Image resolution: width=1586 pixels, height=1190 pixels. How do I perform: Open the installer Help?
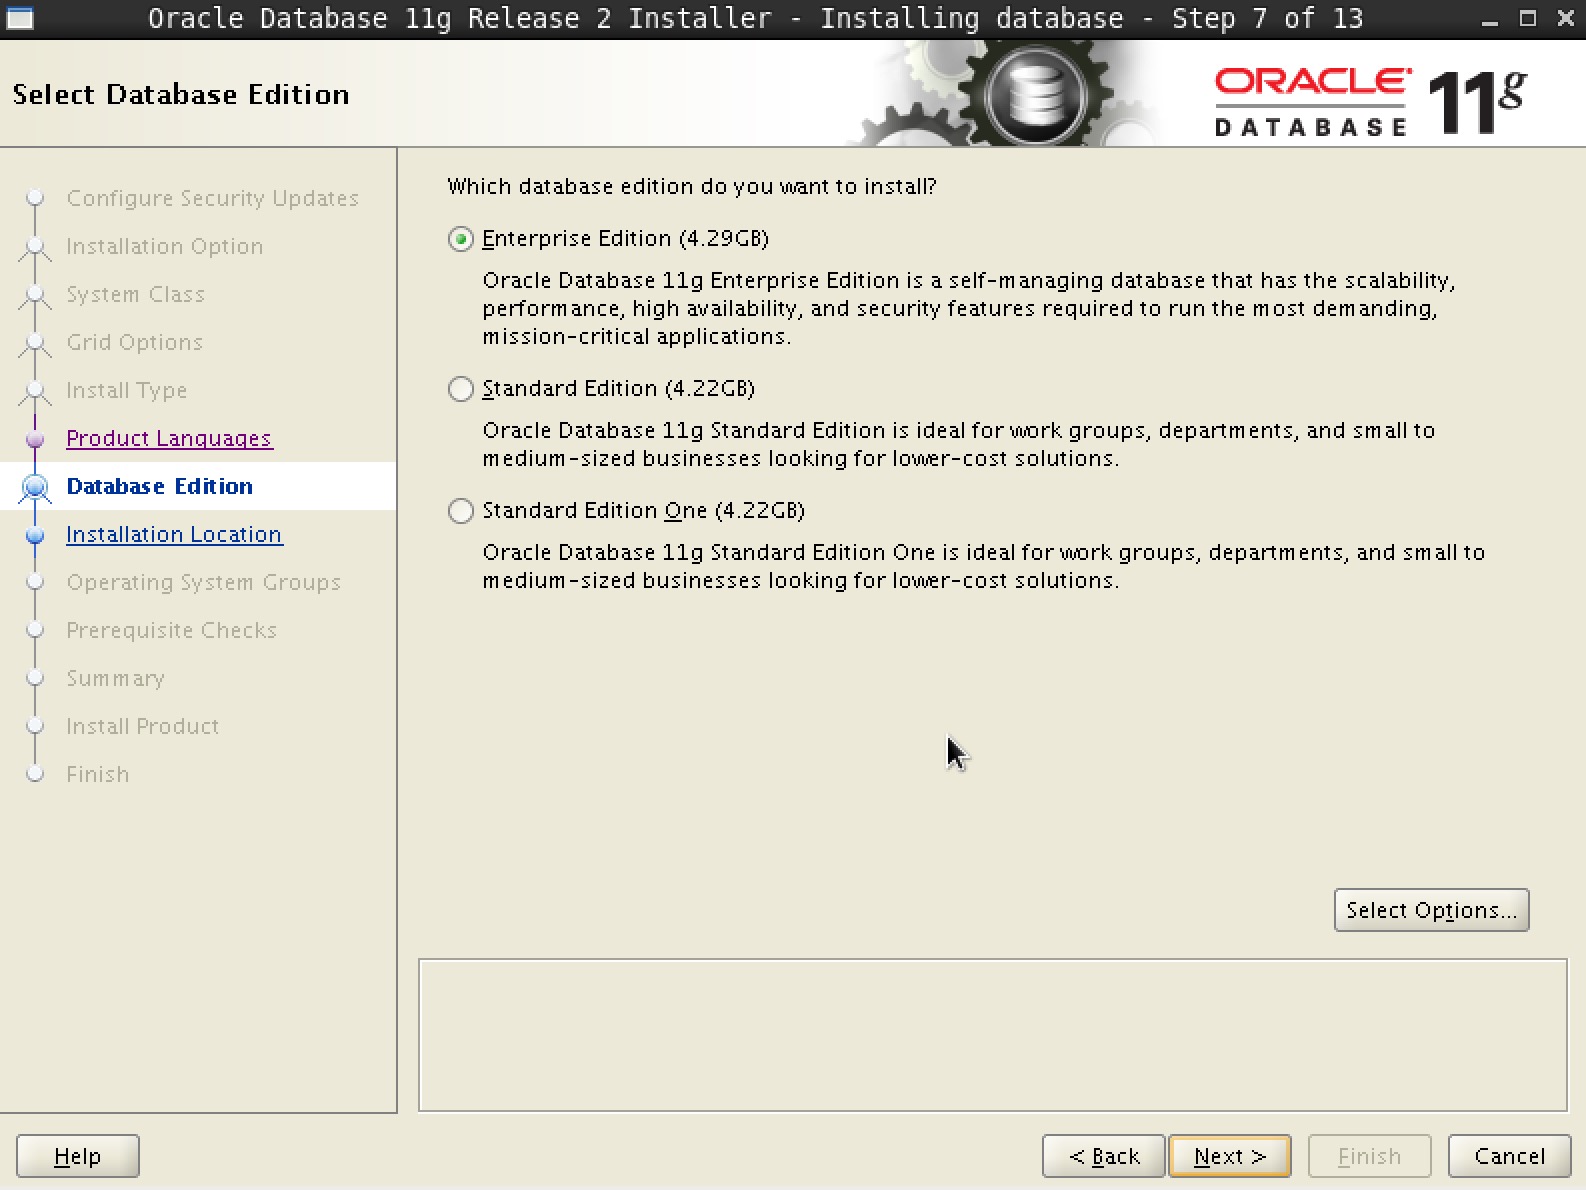click(x=78, y=1156)
